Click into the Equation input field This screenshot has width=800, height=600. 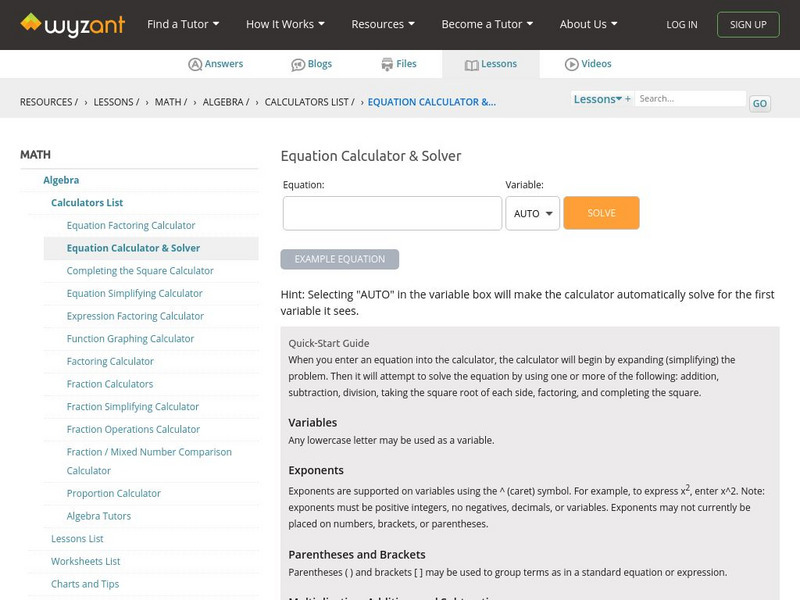tap(392, 213)
